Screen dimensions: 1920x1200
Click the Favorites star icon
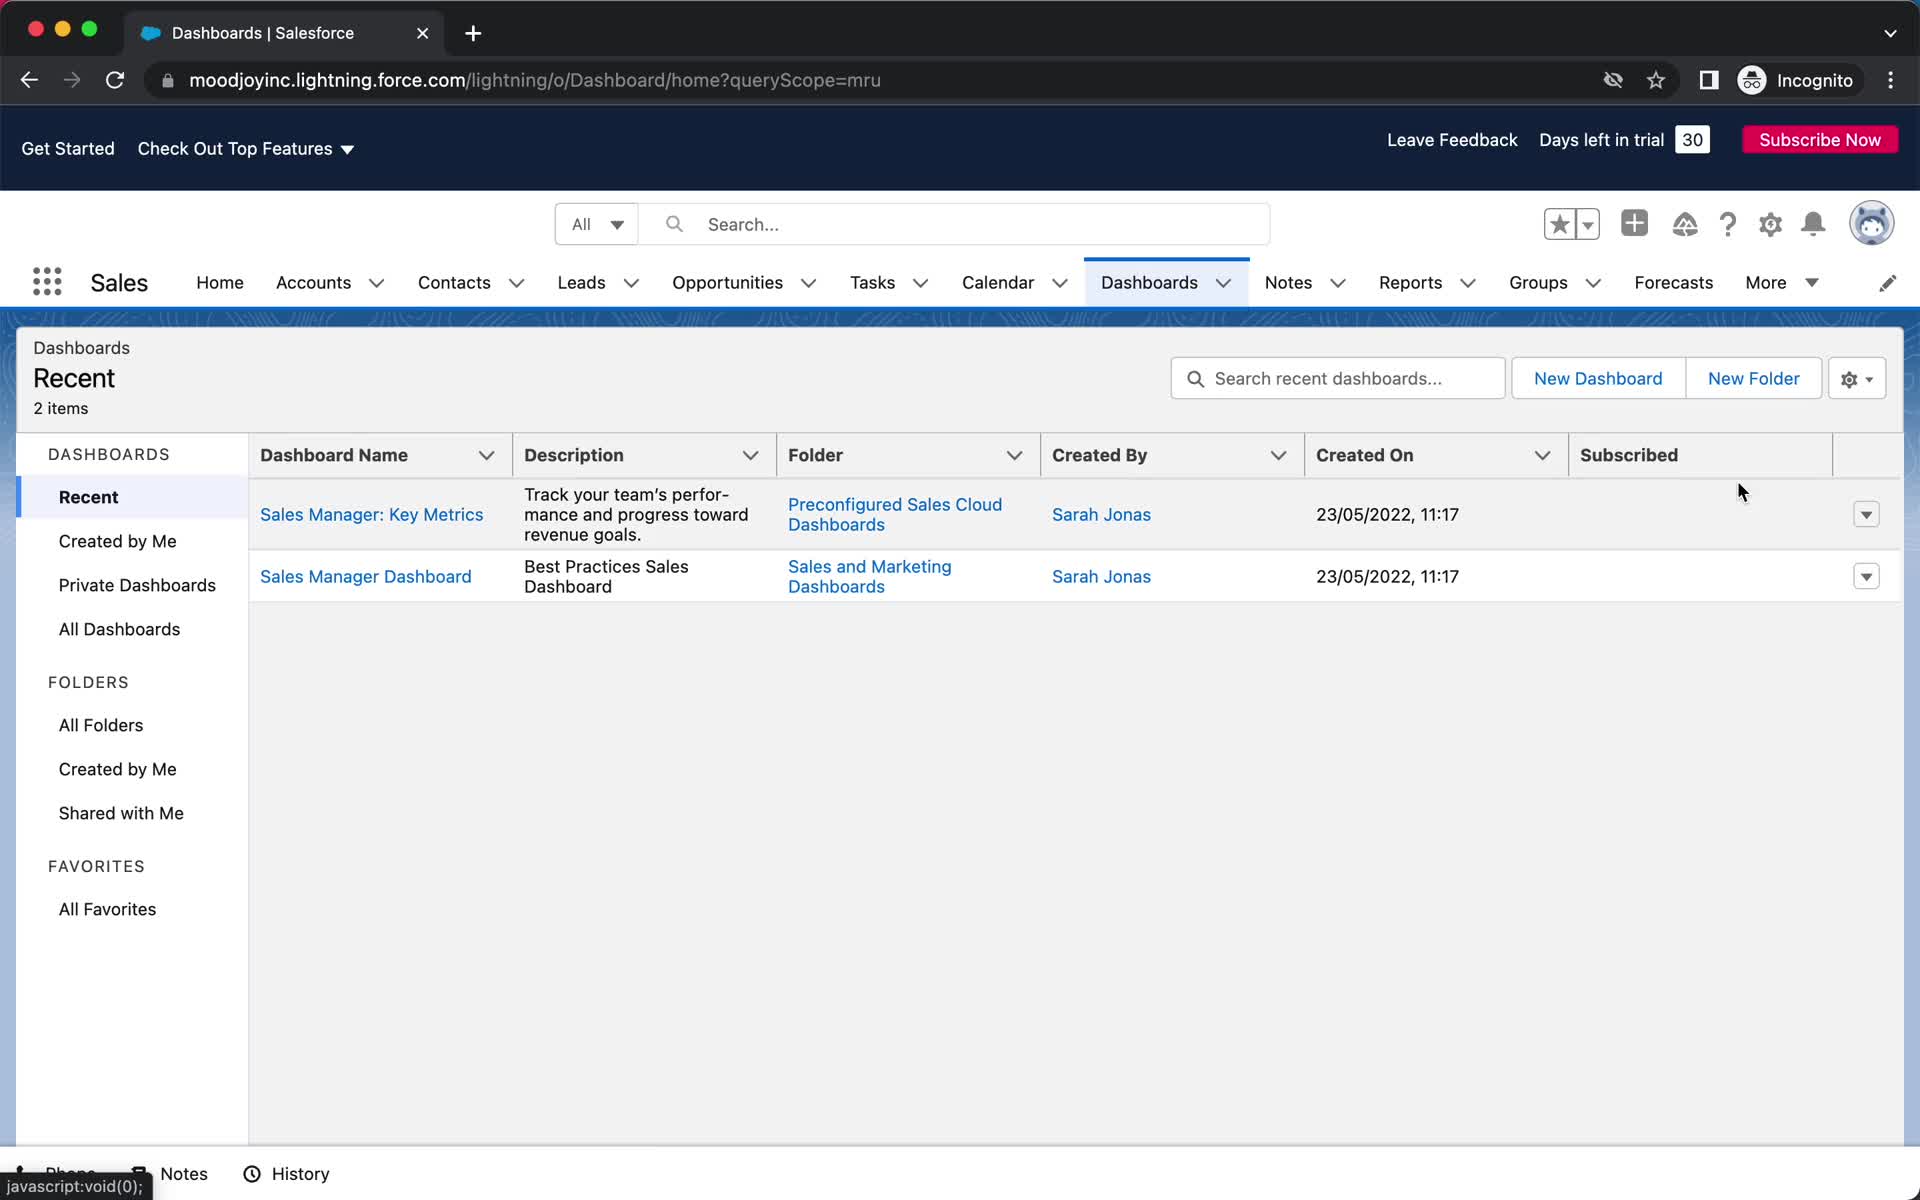[1559, 224]
